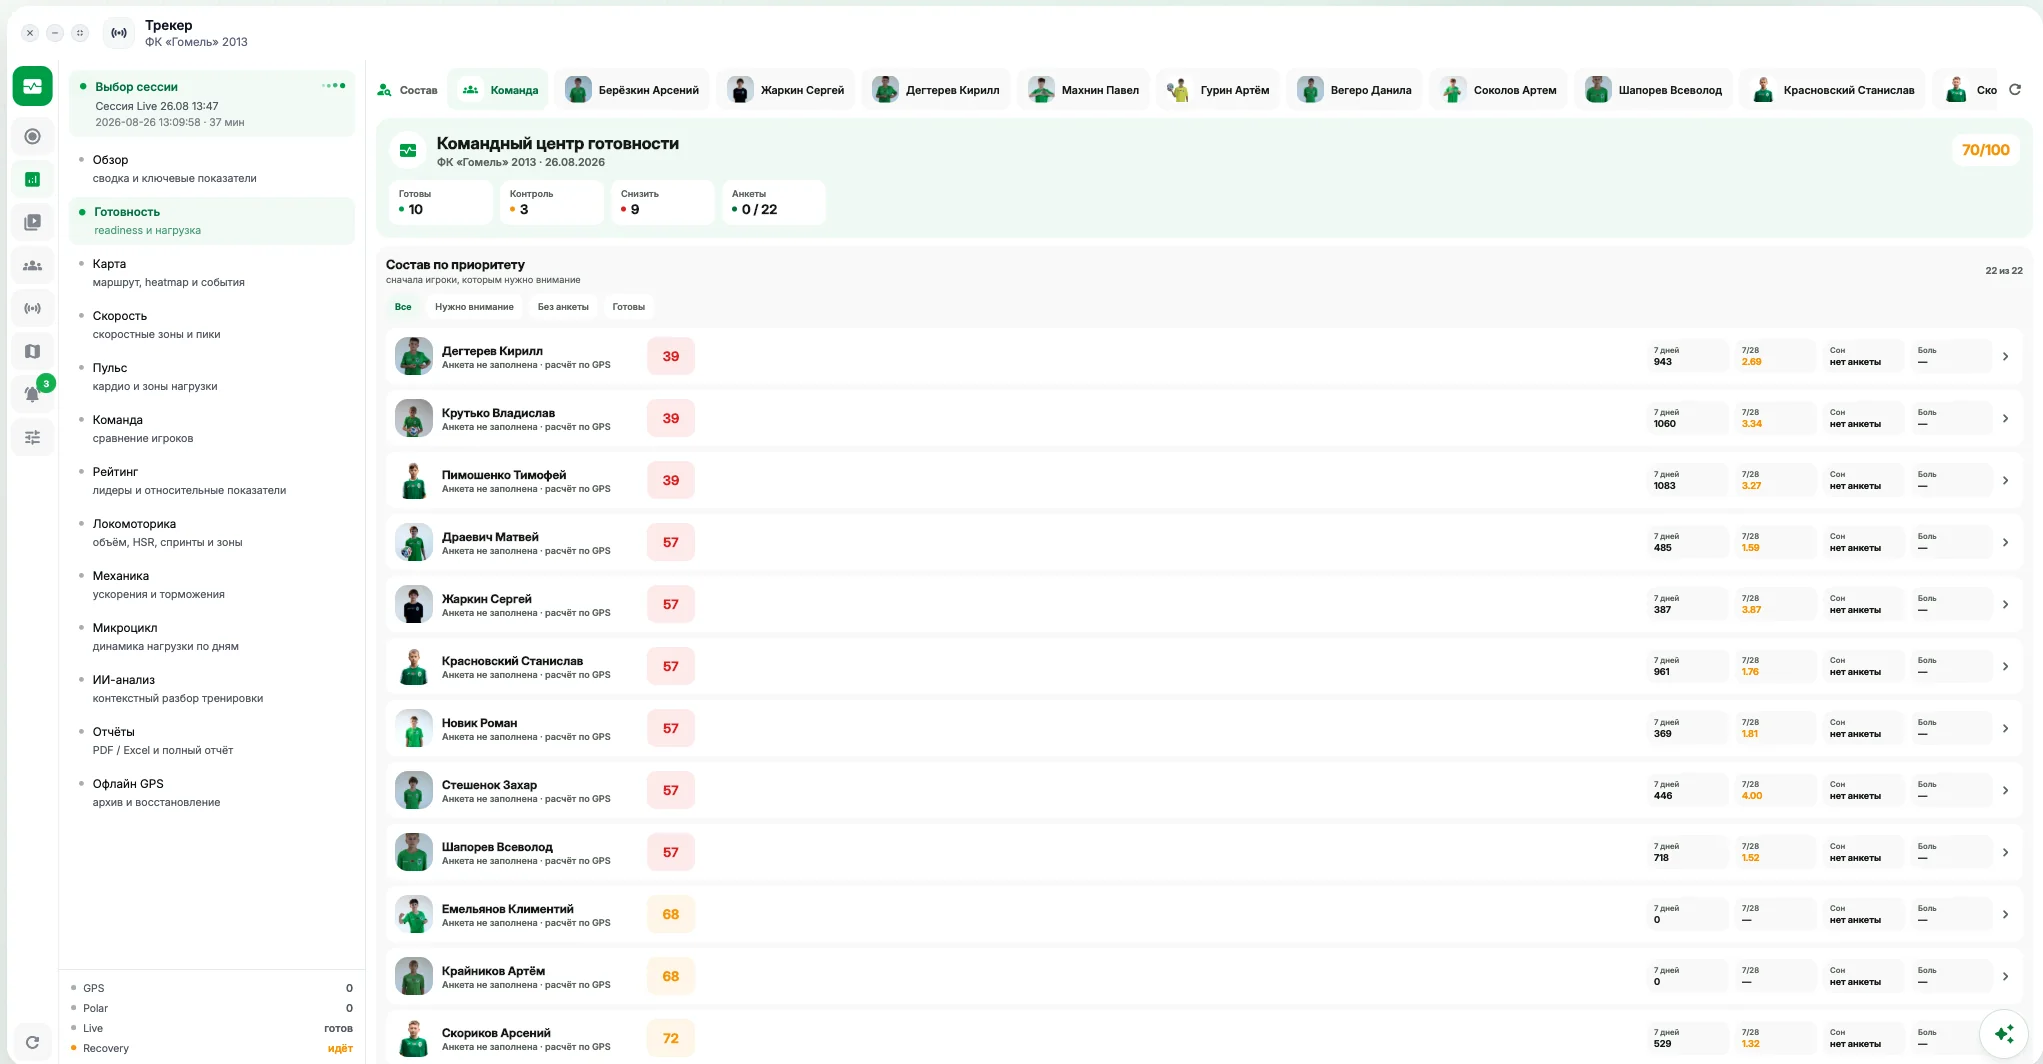Open Берёзкин Арсений player tab
2043x1064 pixels.
tap(632, 90)
